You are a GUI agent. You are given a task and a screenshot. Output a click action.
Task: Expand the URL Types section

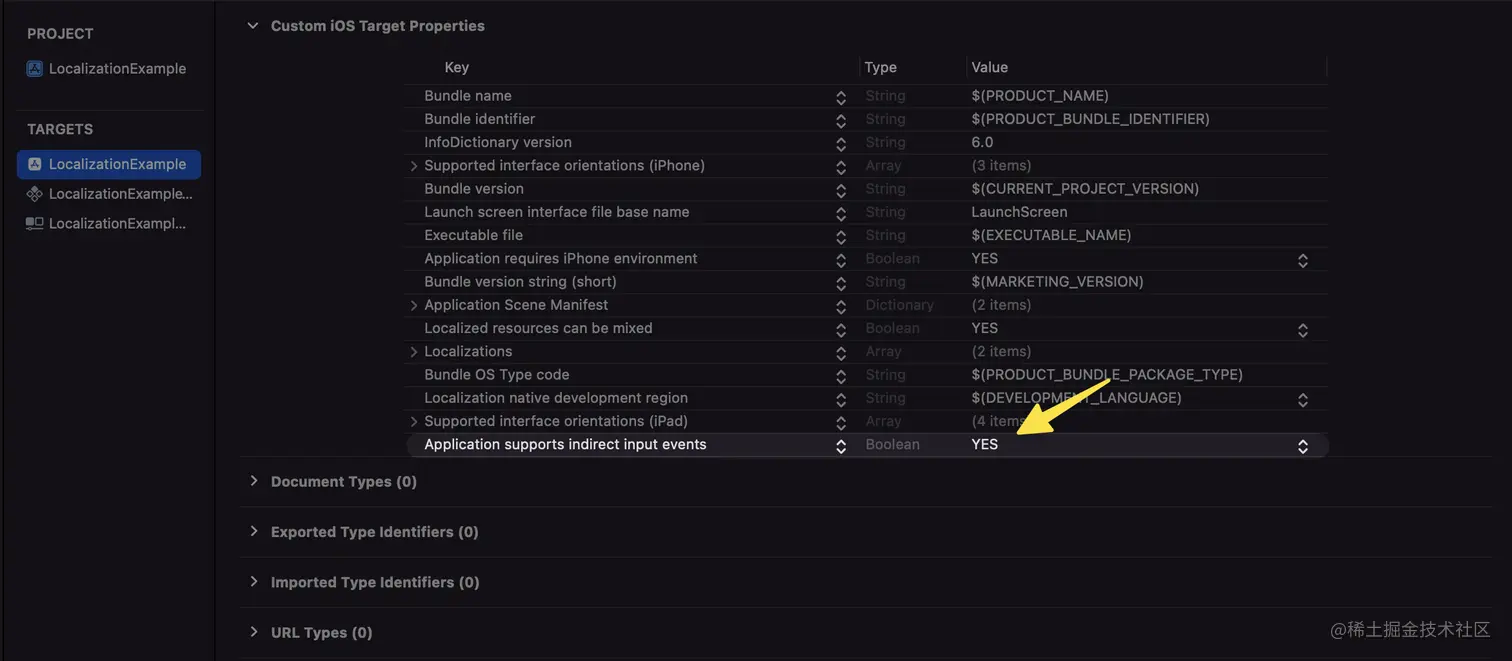click(x=253, y=632)
